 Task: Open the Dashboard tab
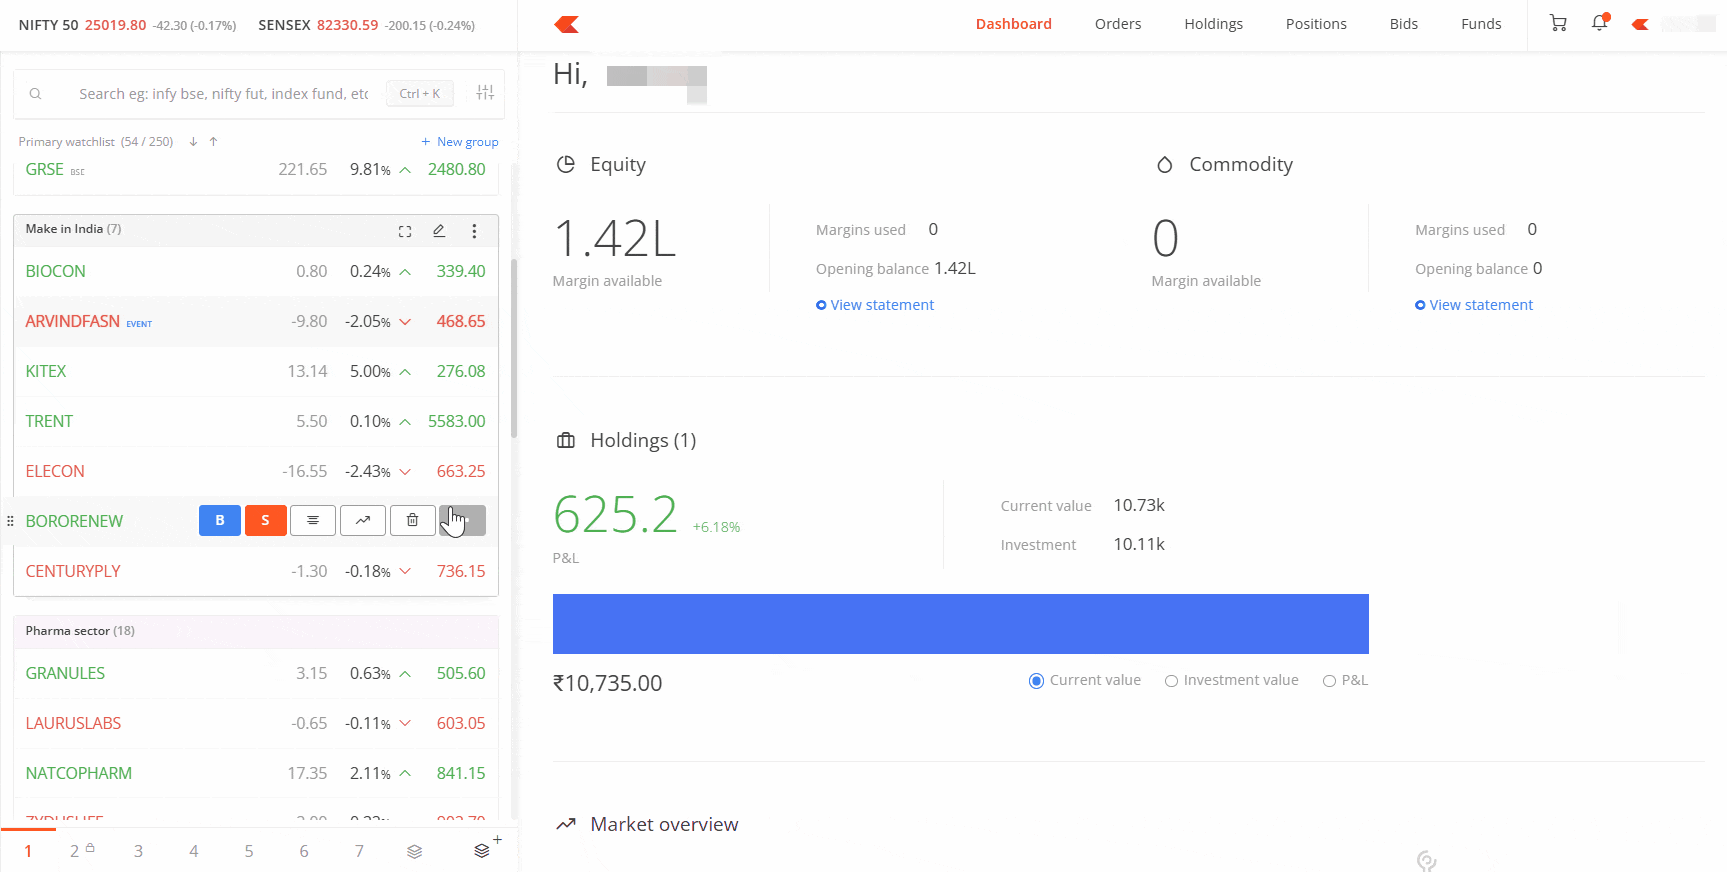1014,24
